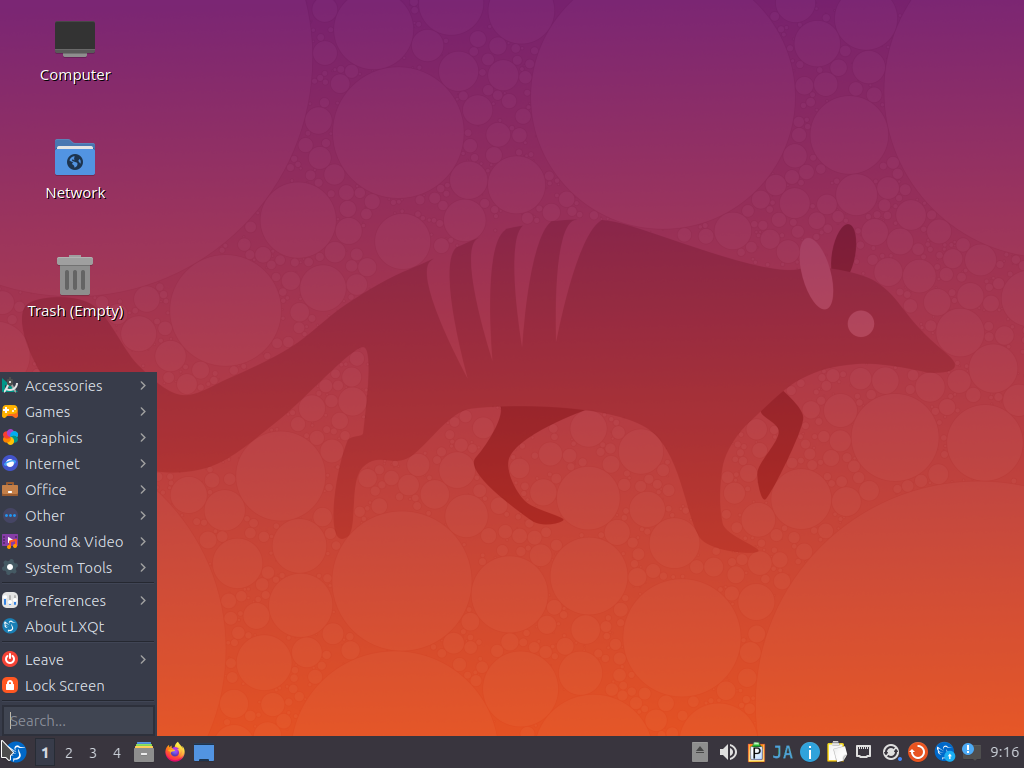
Task: Click About LXQt
Action: click(x=62, y=626)
